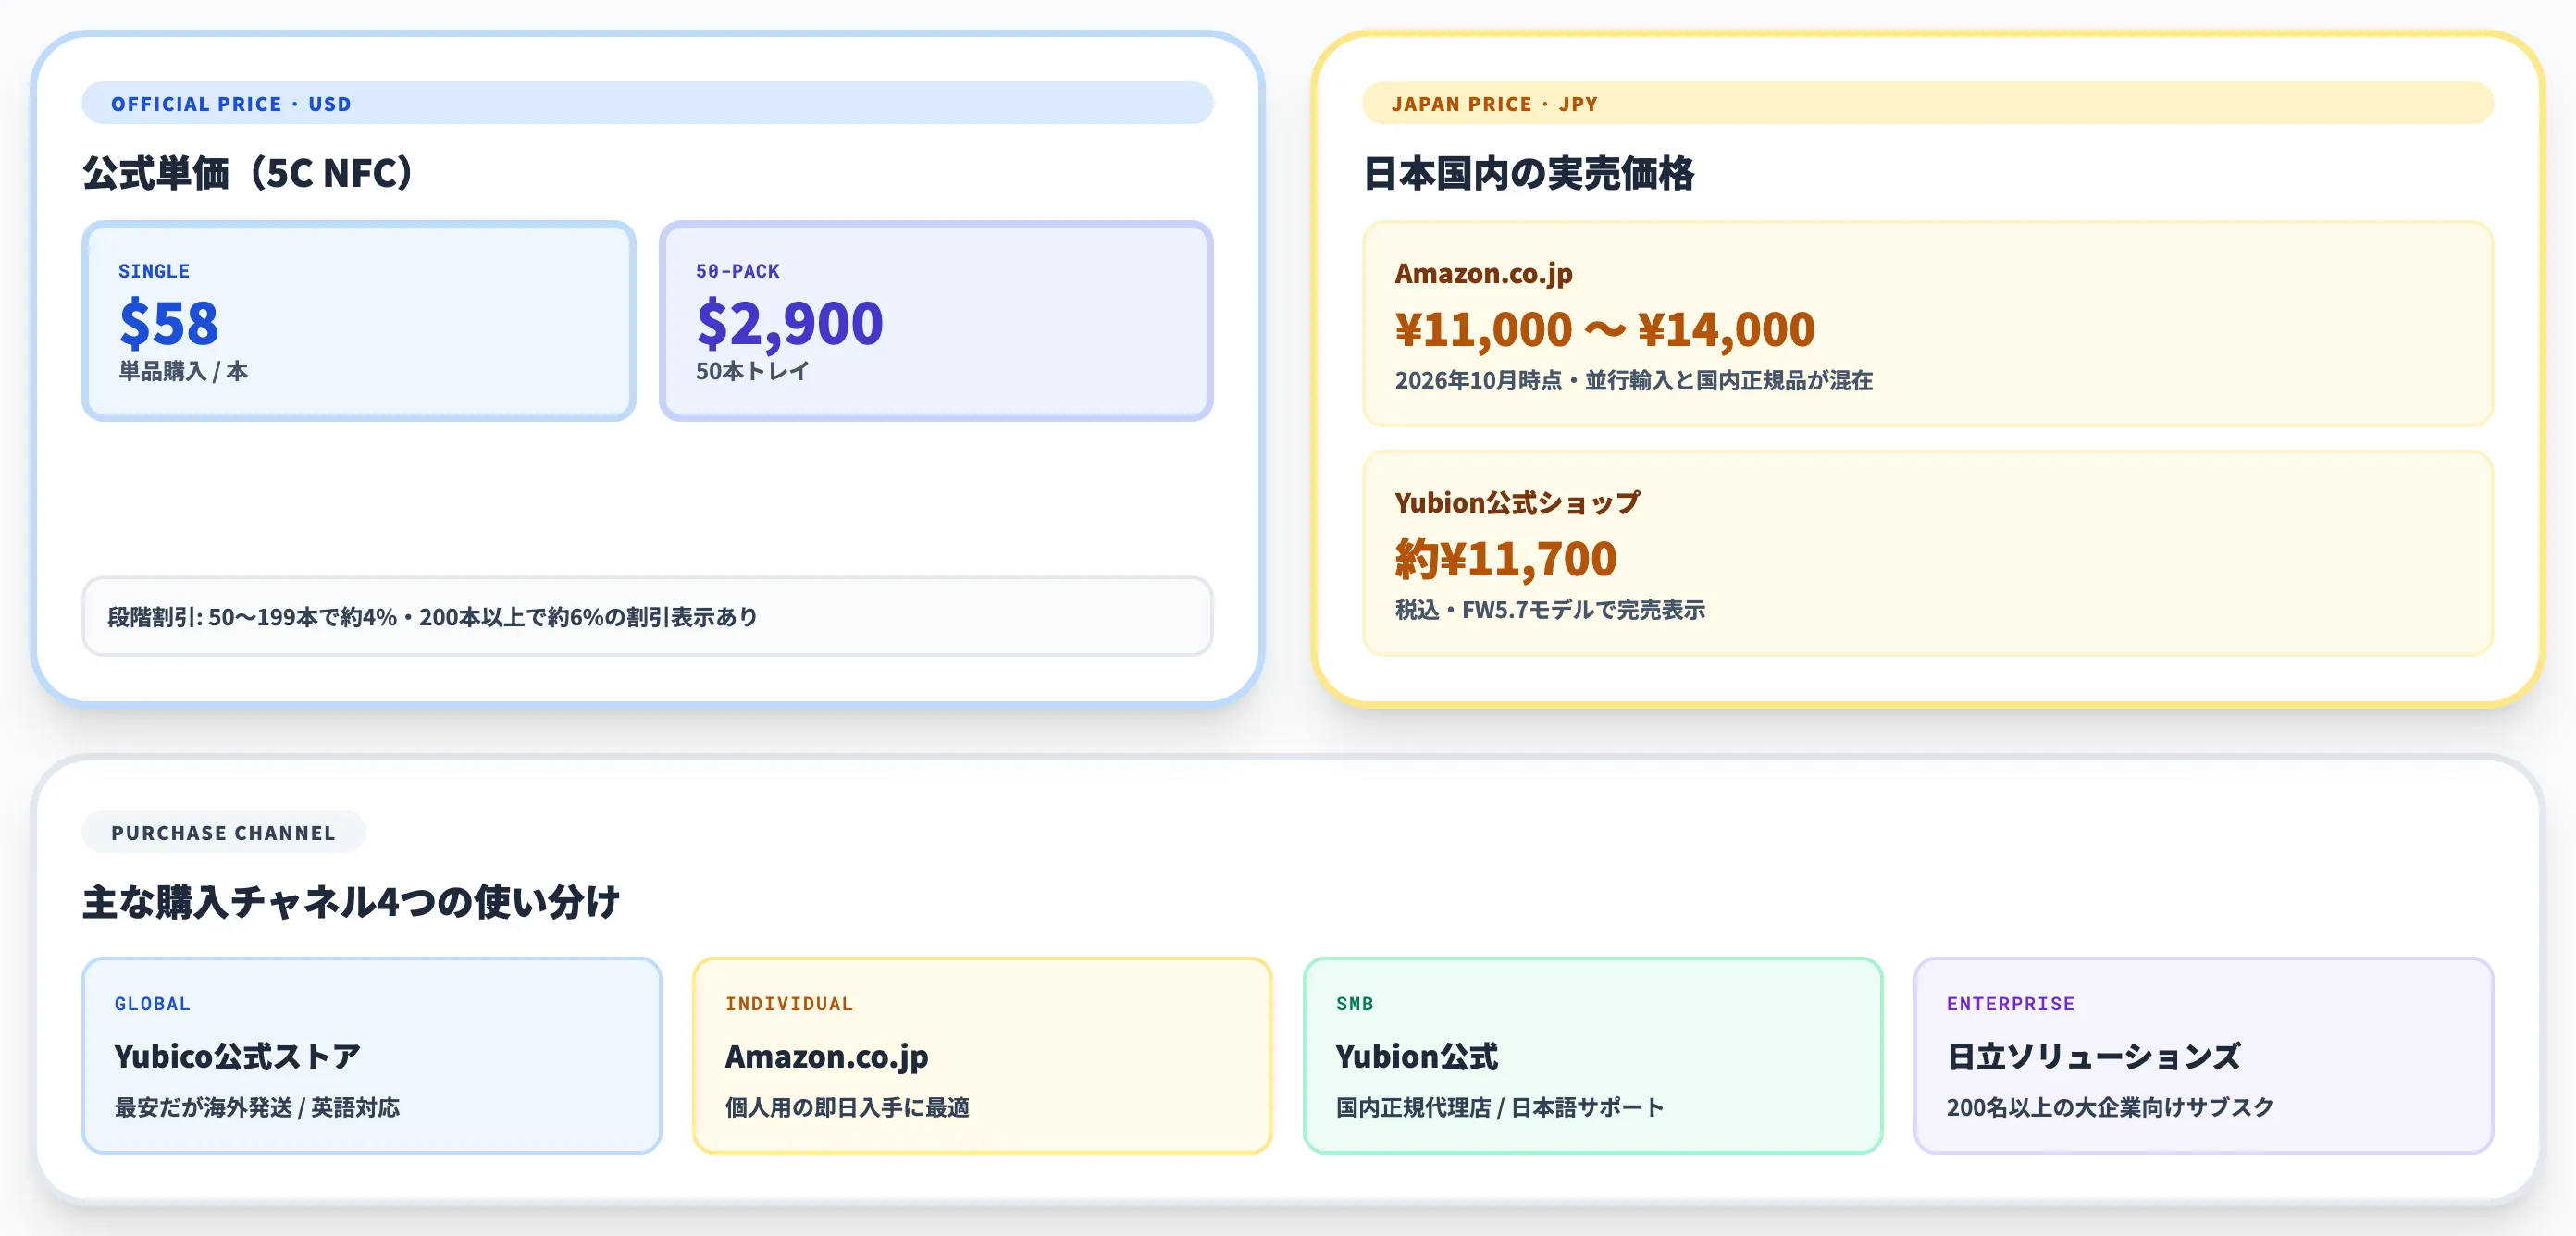Click the text 個人用の即日入手に最適

846,1107
